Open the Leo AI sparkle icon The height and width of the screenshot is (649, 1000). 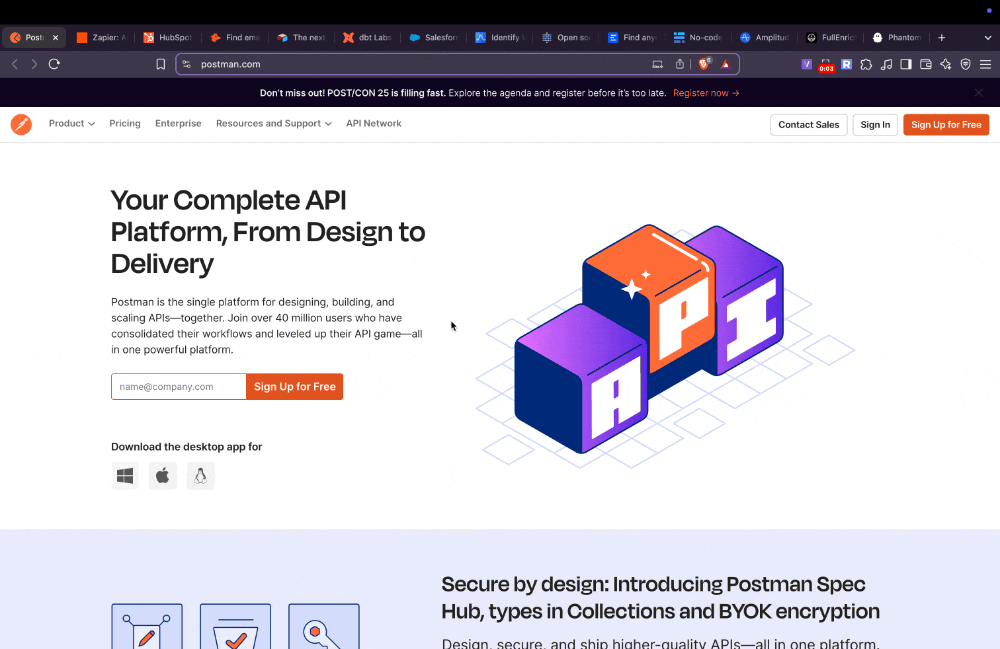point(946,64)
